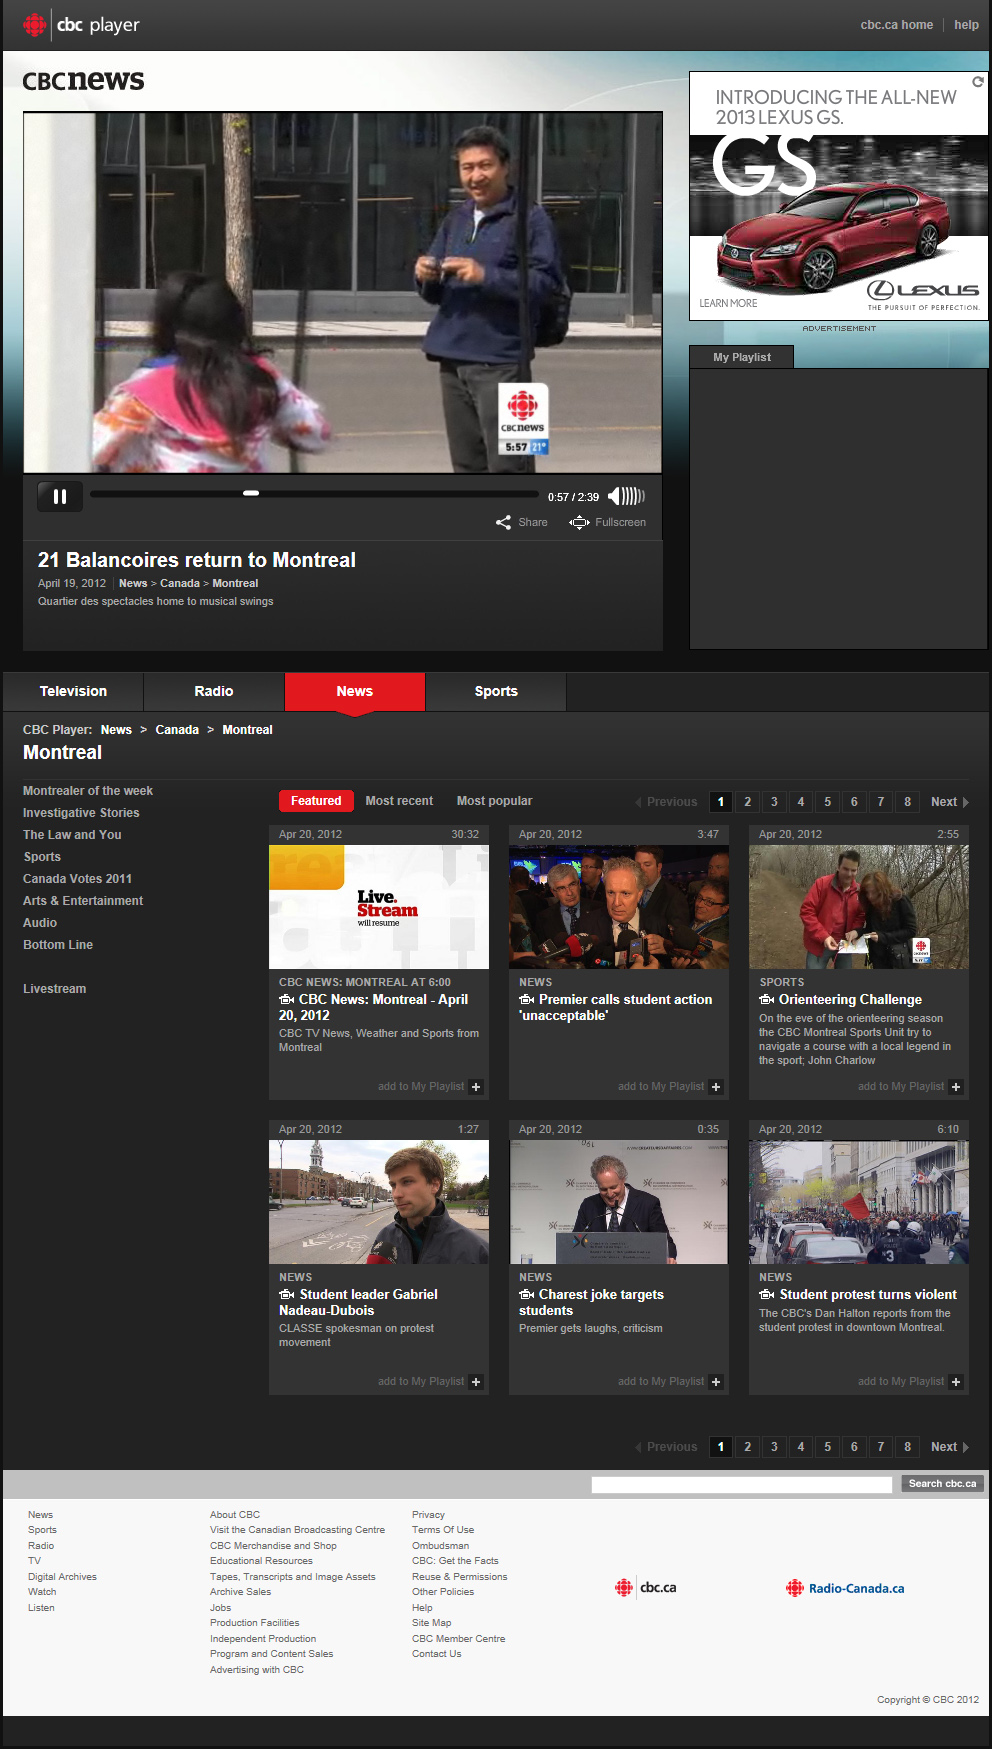Click Canada in the CBC Player breadcrumb
The height and width of the screenshot is (1749, 992).
tap(177, 730)
